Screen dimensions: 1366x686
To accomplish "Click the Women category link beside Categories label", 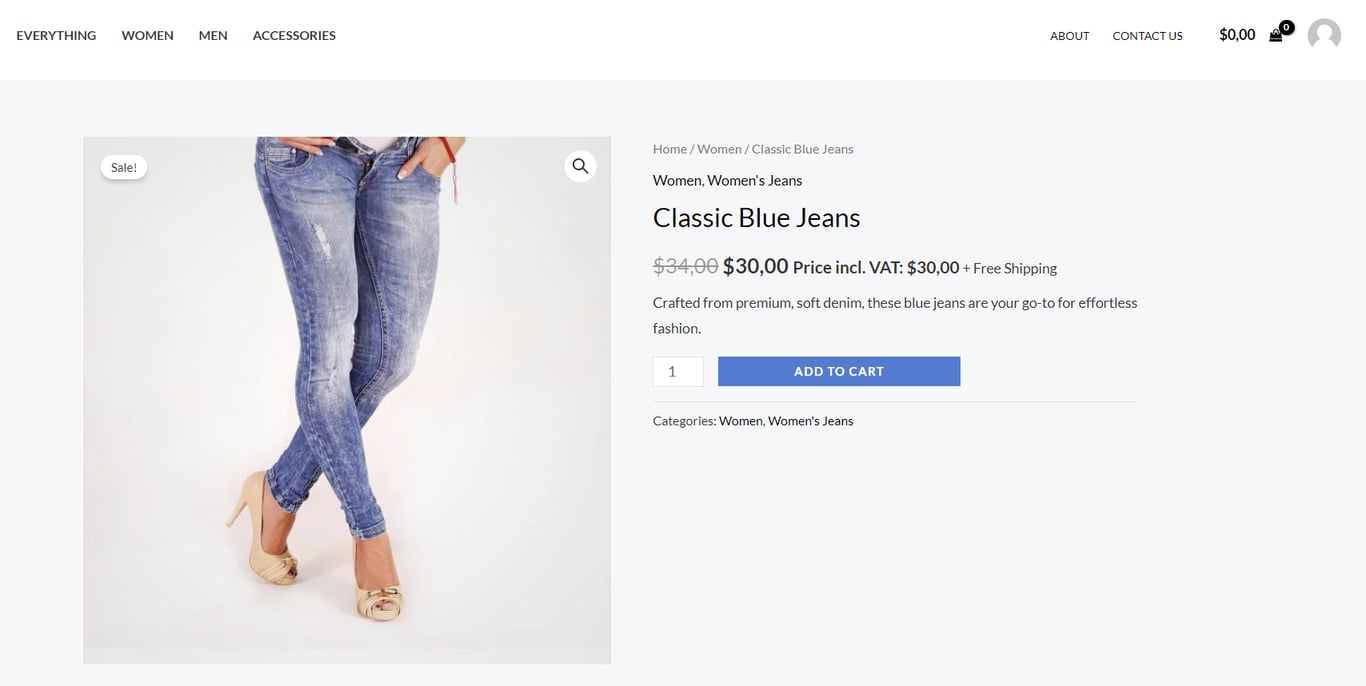I will [740, 420].
